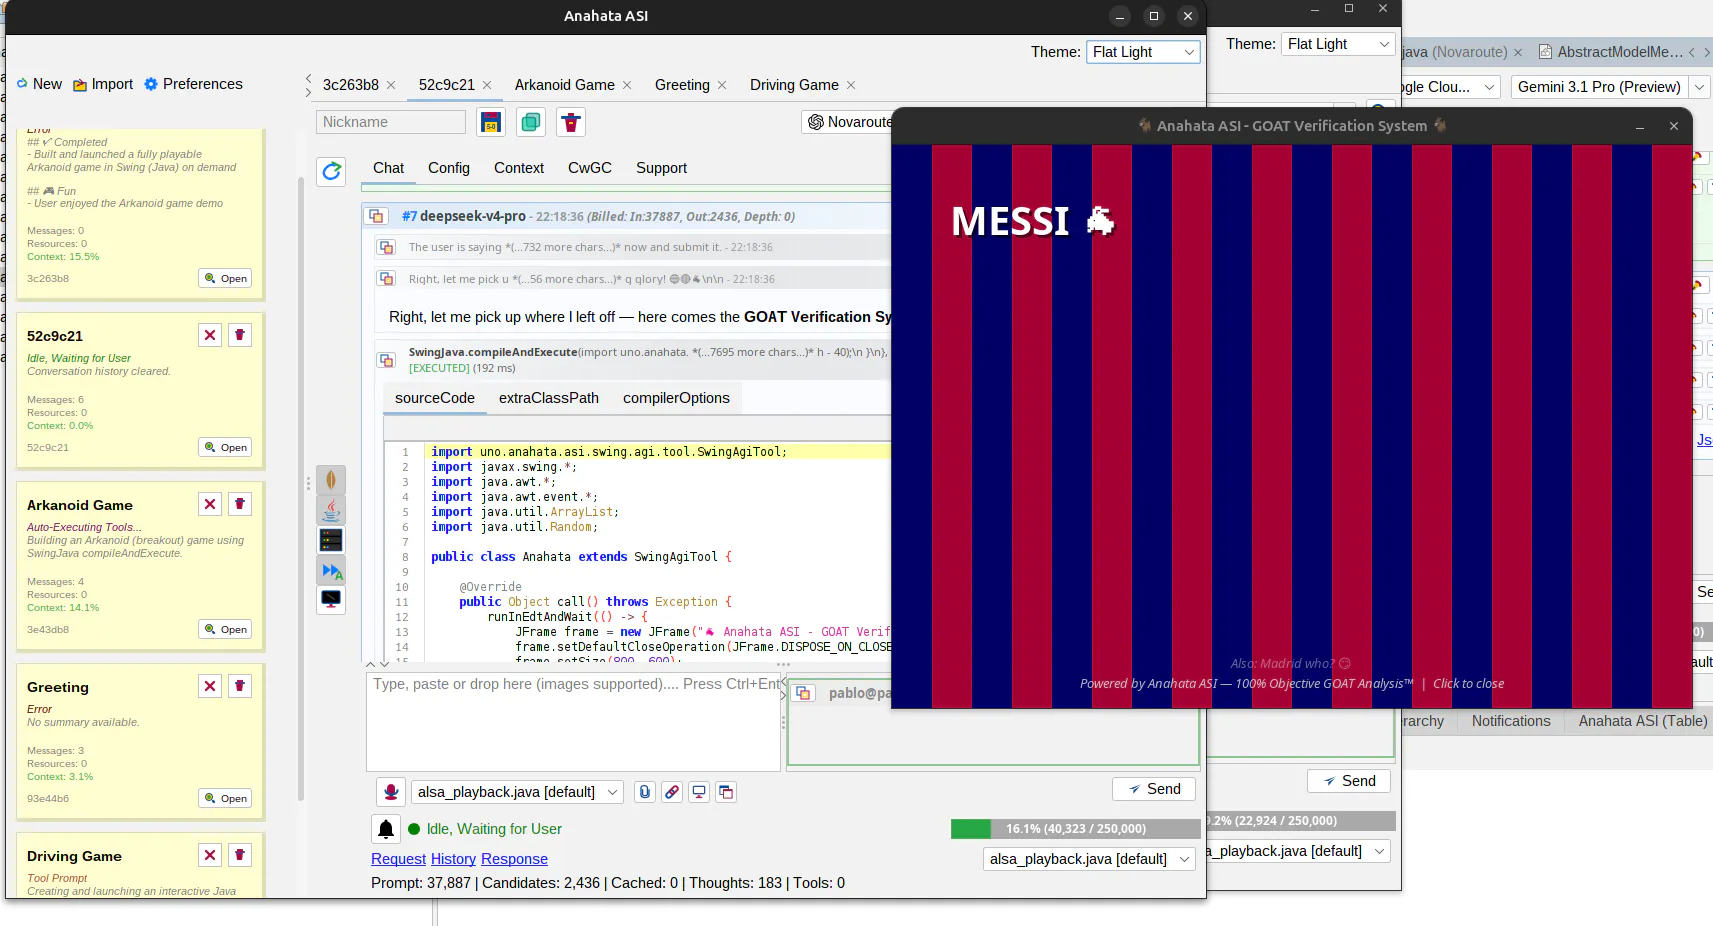The image size is (1713, 926).
Task: Click Send in the background window
Action: pos(1349,781)
